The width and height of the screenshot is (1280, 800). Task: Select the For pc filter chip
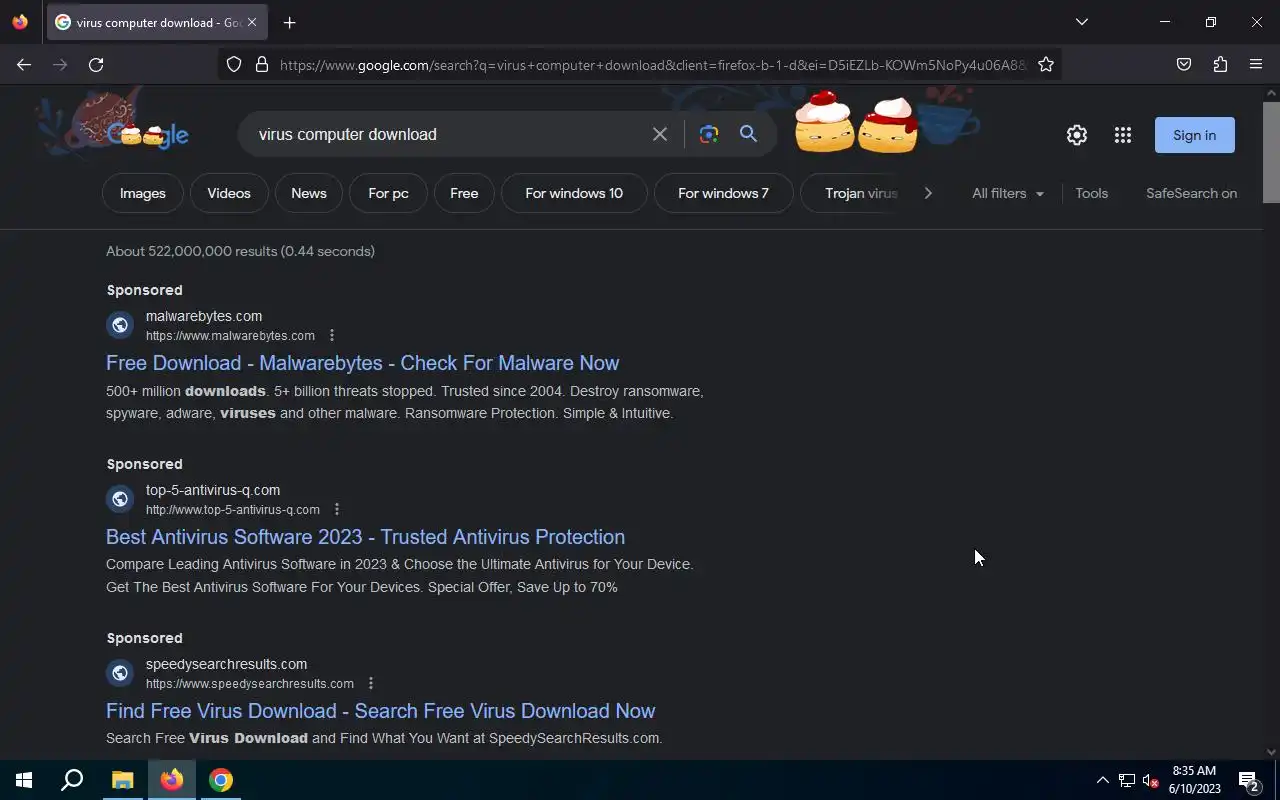(x=388, y=193)
